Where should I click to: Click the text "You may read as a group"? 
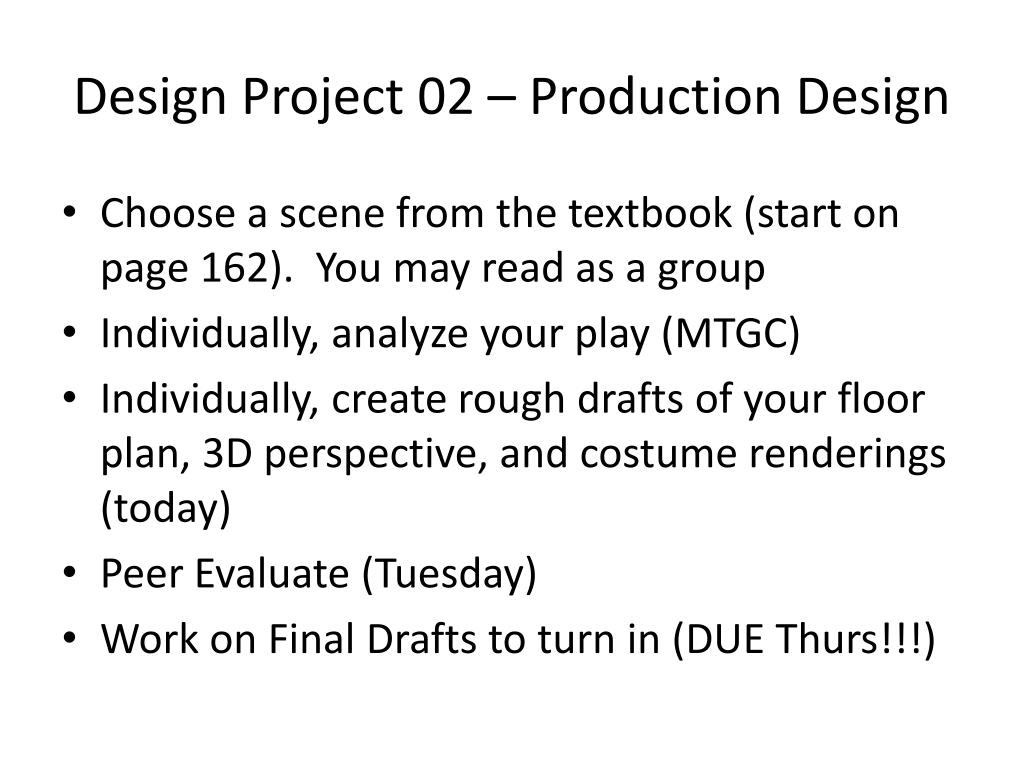[x=541, y=270]
